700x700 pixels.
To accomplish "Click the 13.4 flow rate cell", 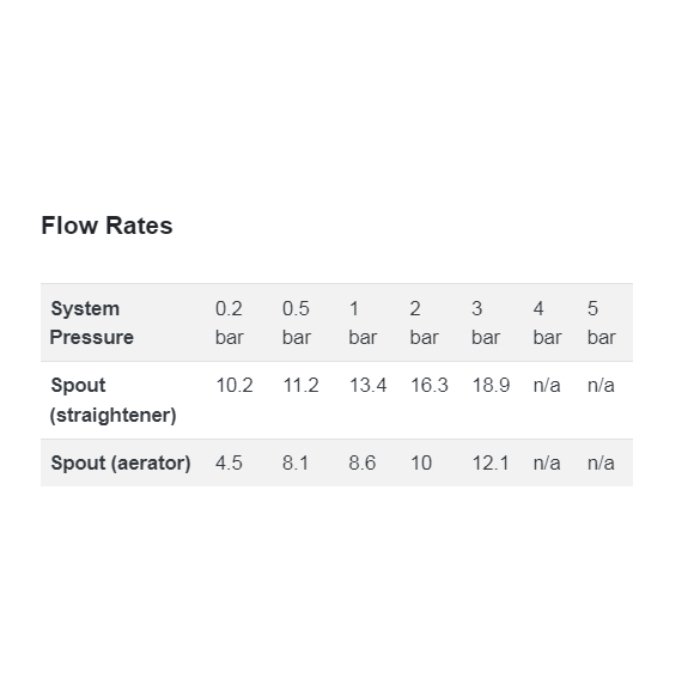I will click(368, 385).
